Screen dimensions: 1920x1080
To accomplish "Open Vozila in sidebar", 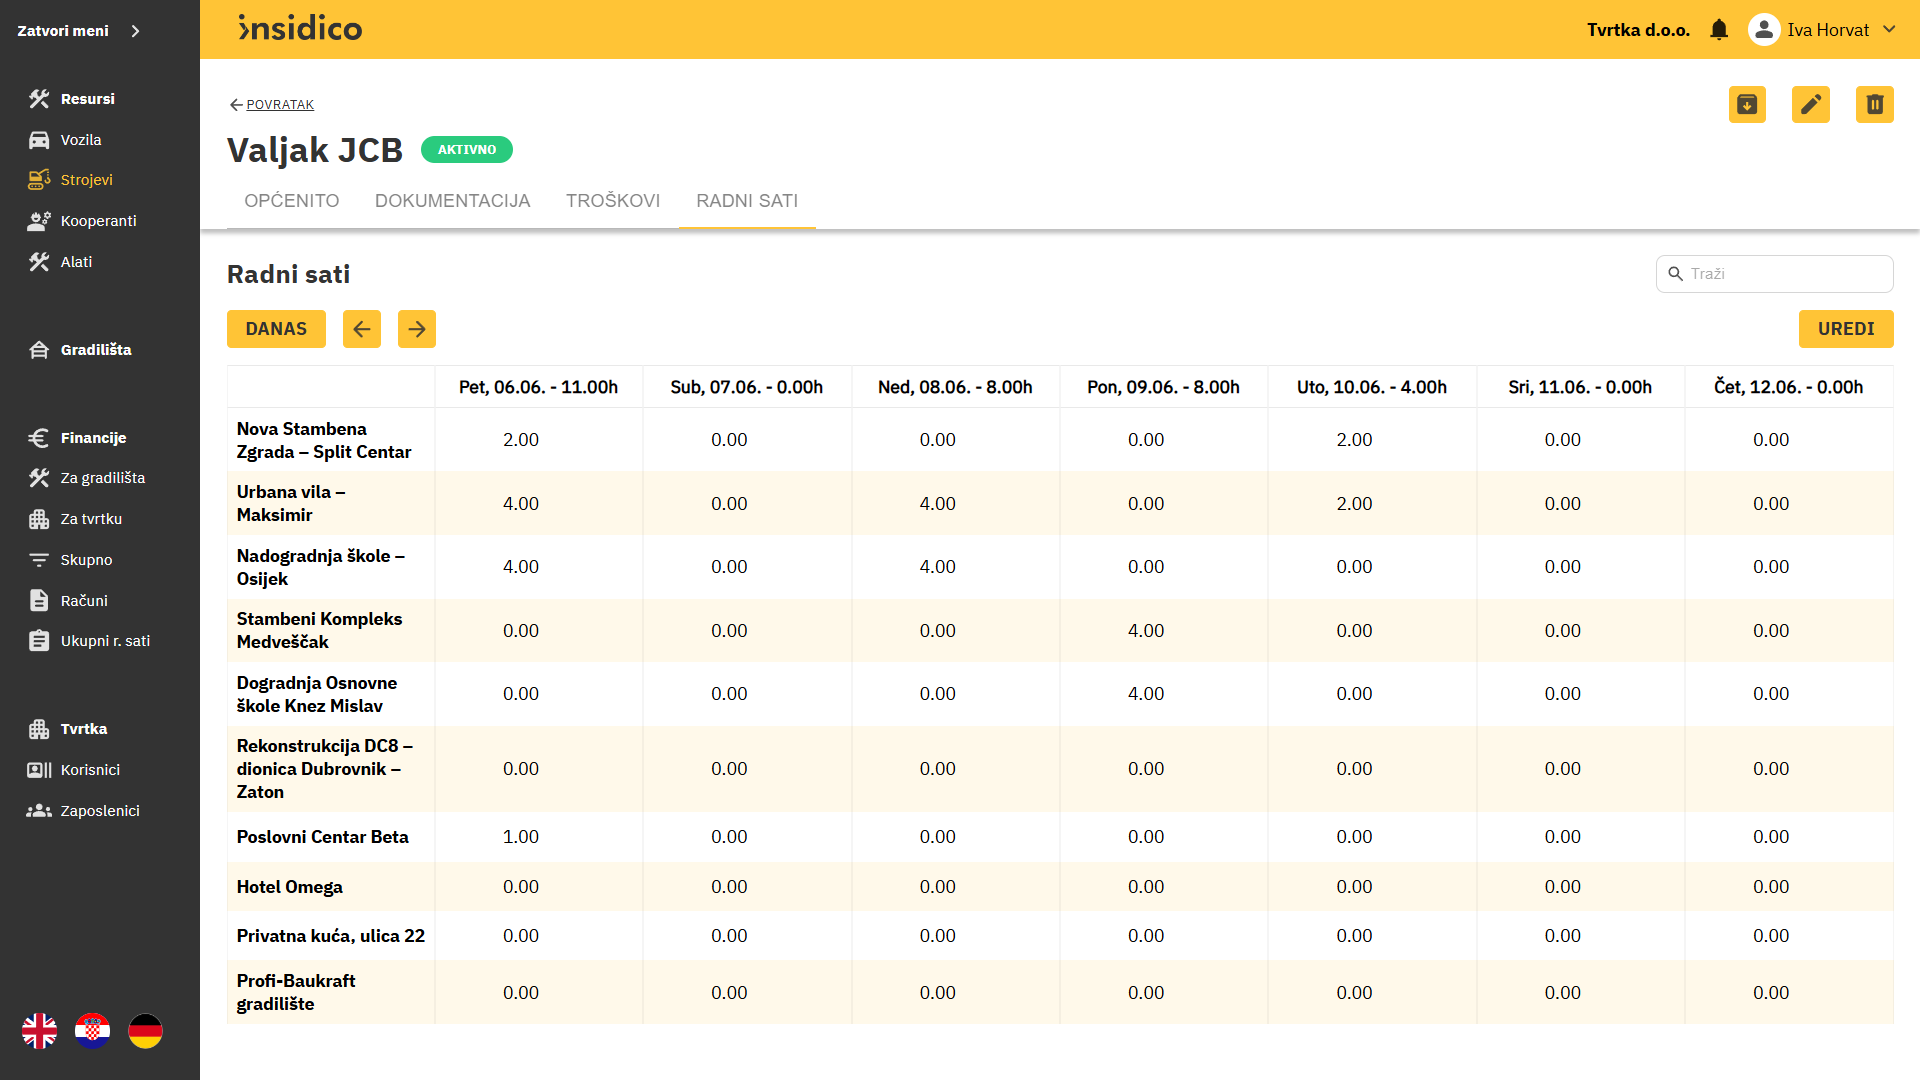I will tap(80, 140).
